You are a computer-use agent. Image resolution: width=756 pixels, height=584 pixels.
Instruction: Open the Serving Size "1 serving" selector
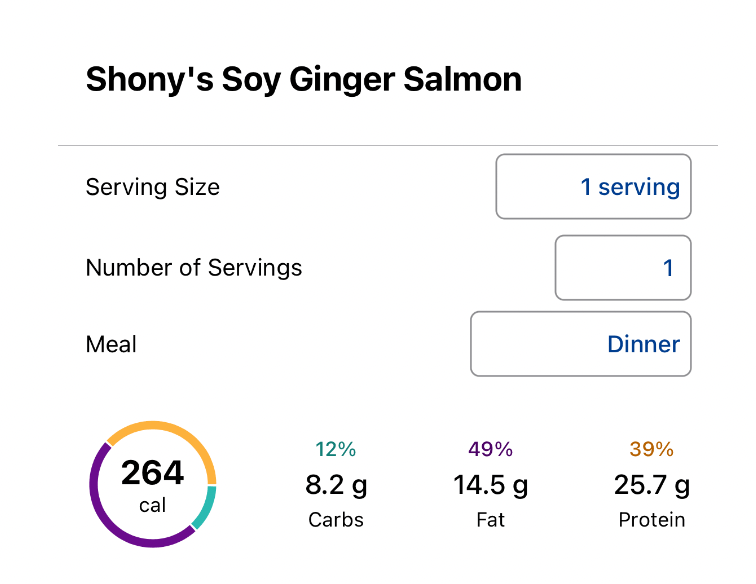click(x=593, y=187)
